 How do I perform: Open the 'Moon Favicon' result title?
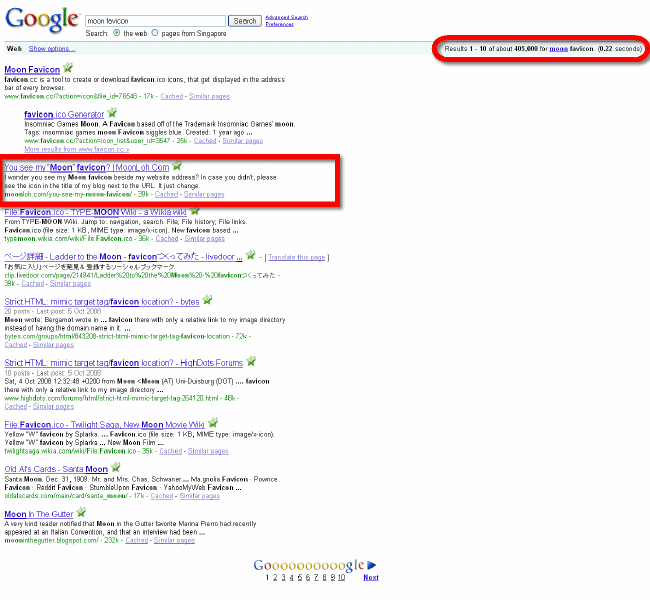32,70
